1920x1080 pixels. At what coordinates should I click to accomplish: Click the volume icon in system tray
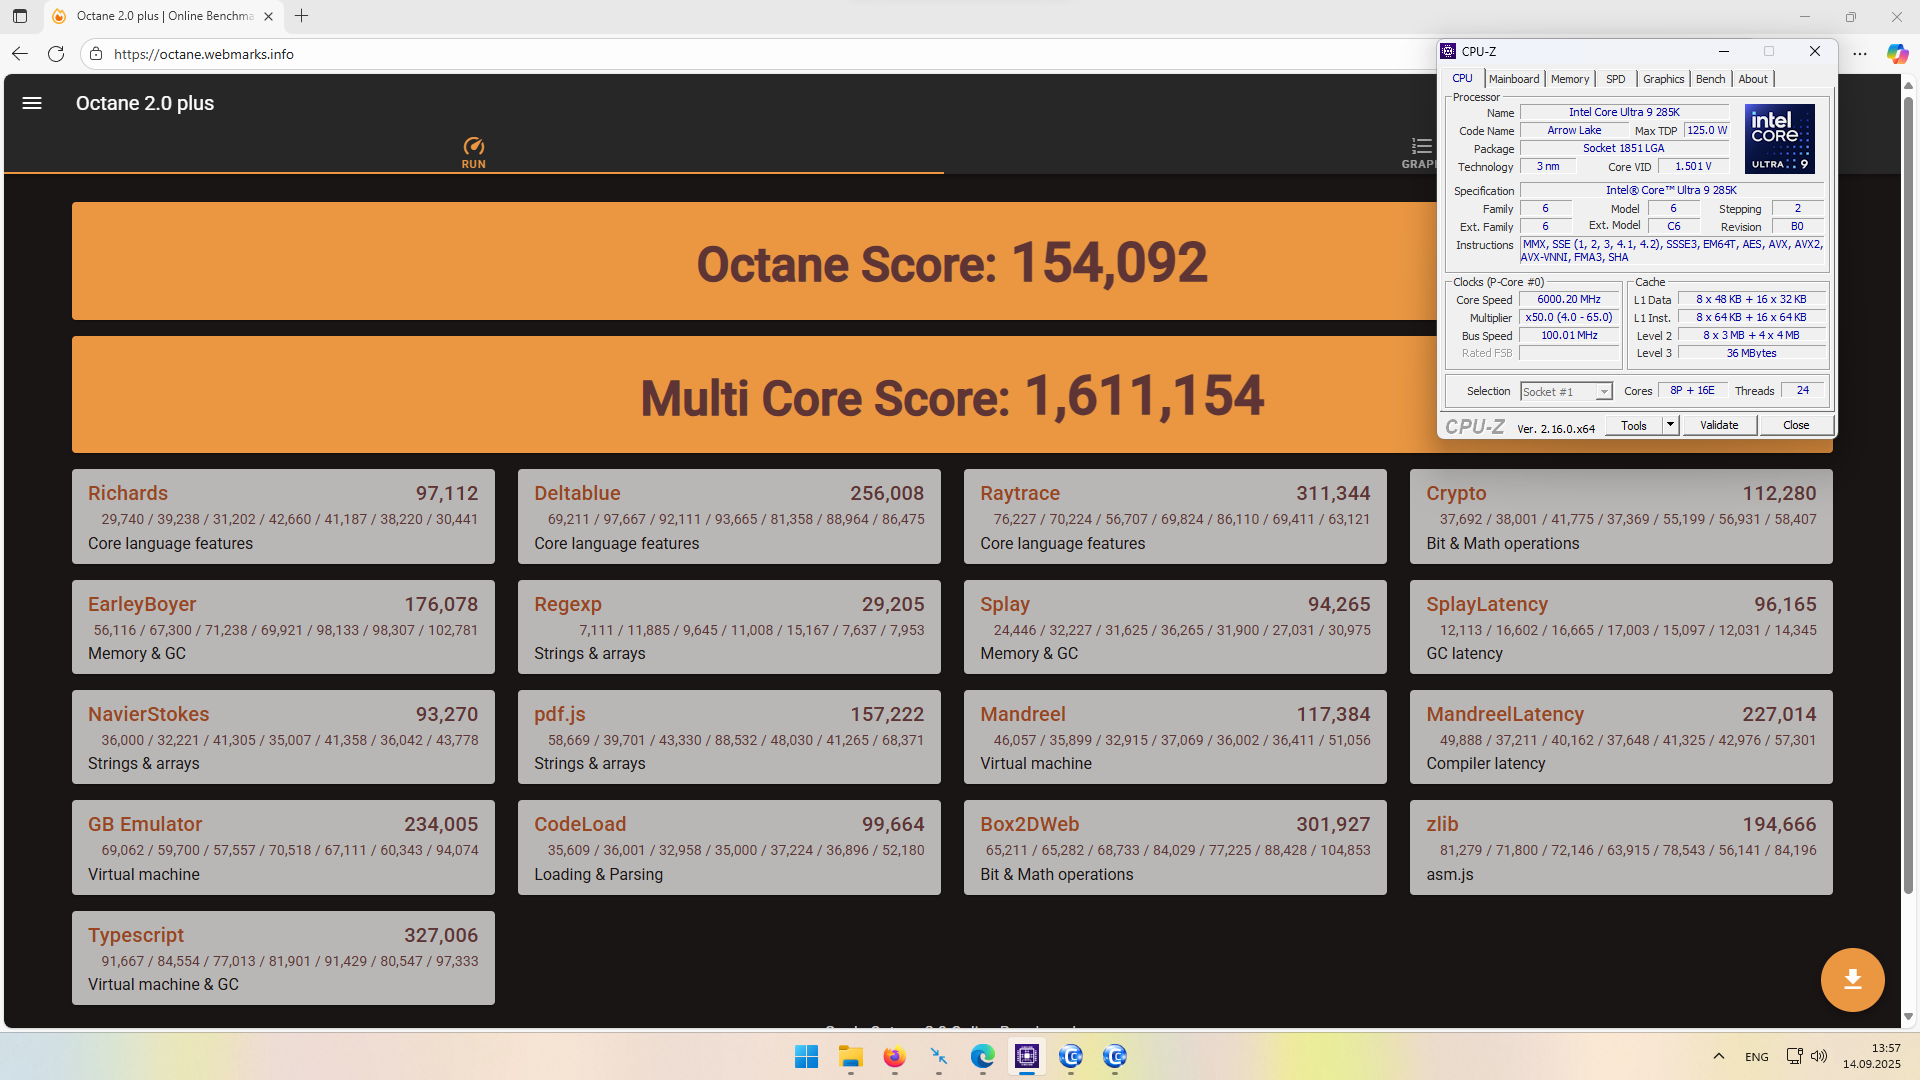[1819, 1056]
